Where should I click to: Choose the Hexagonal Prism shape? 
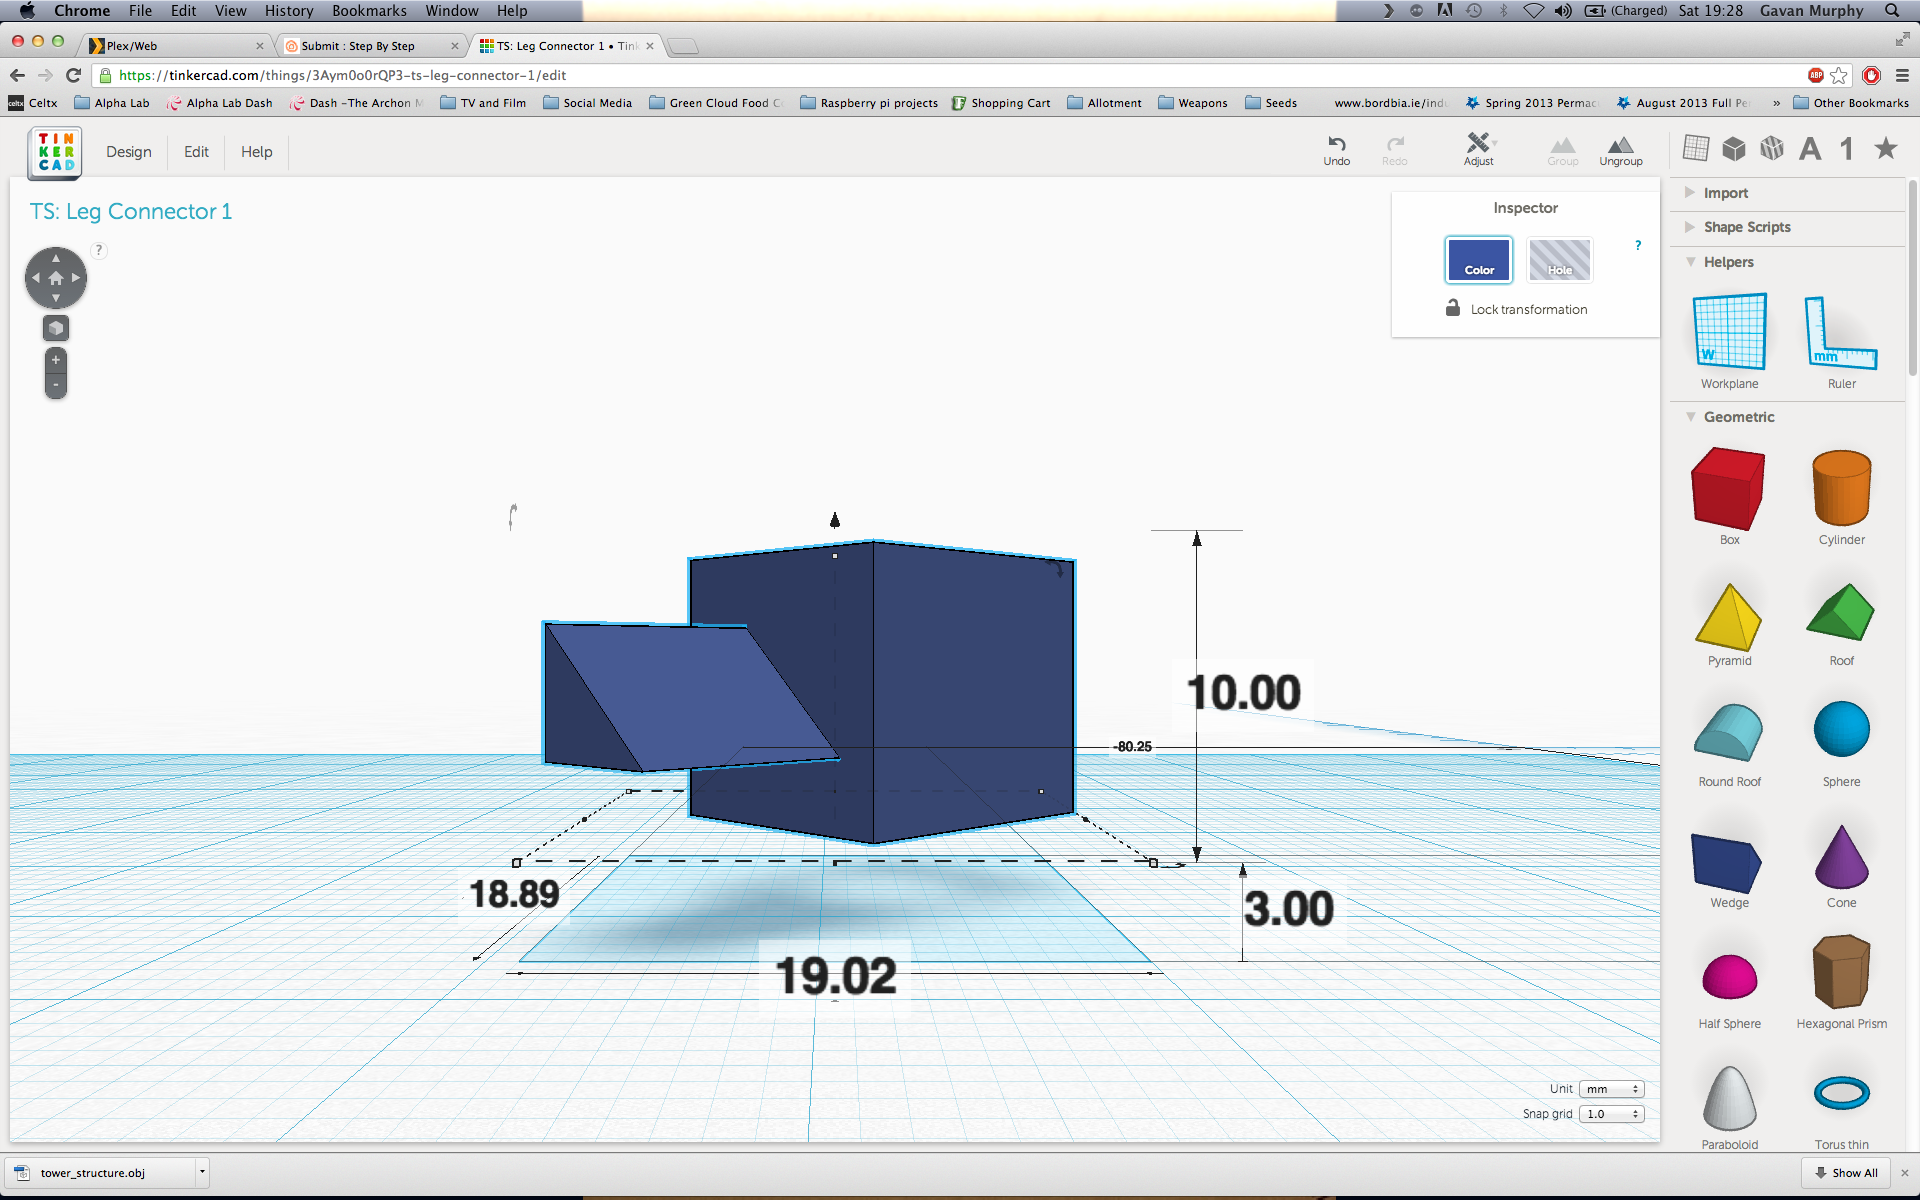point(1841,982)
